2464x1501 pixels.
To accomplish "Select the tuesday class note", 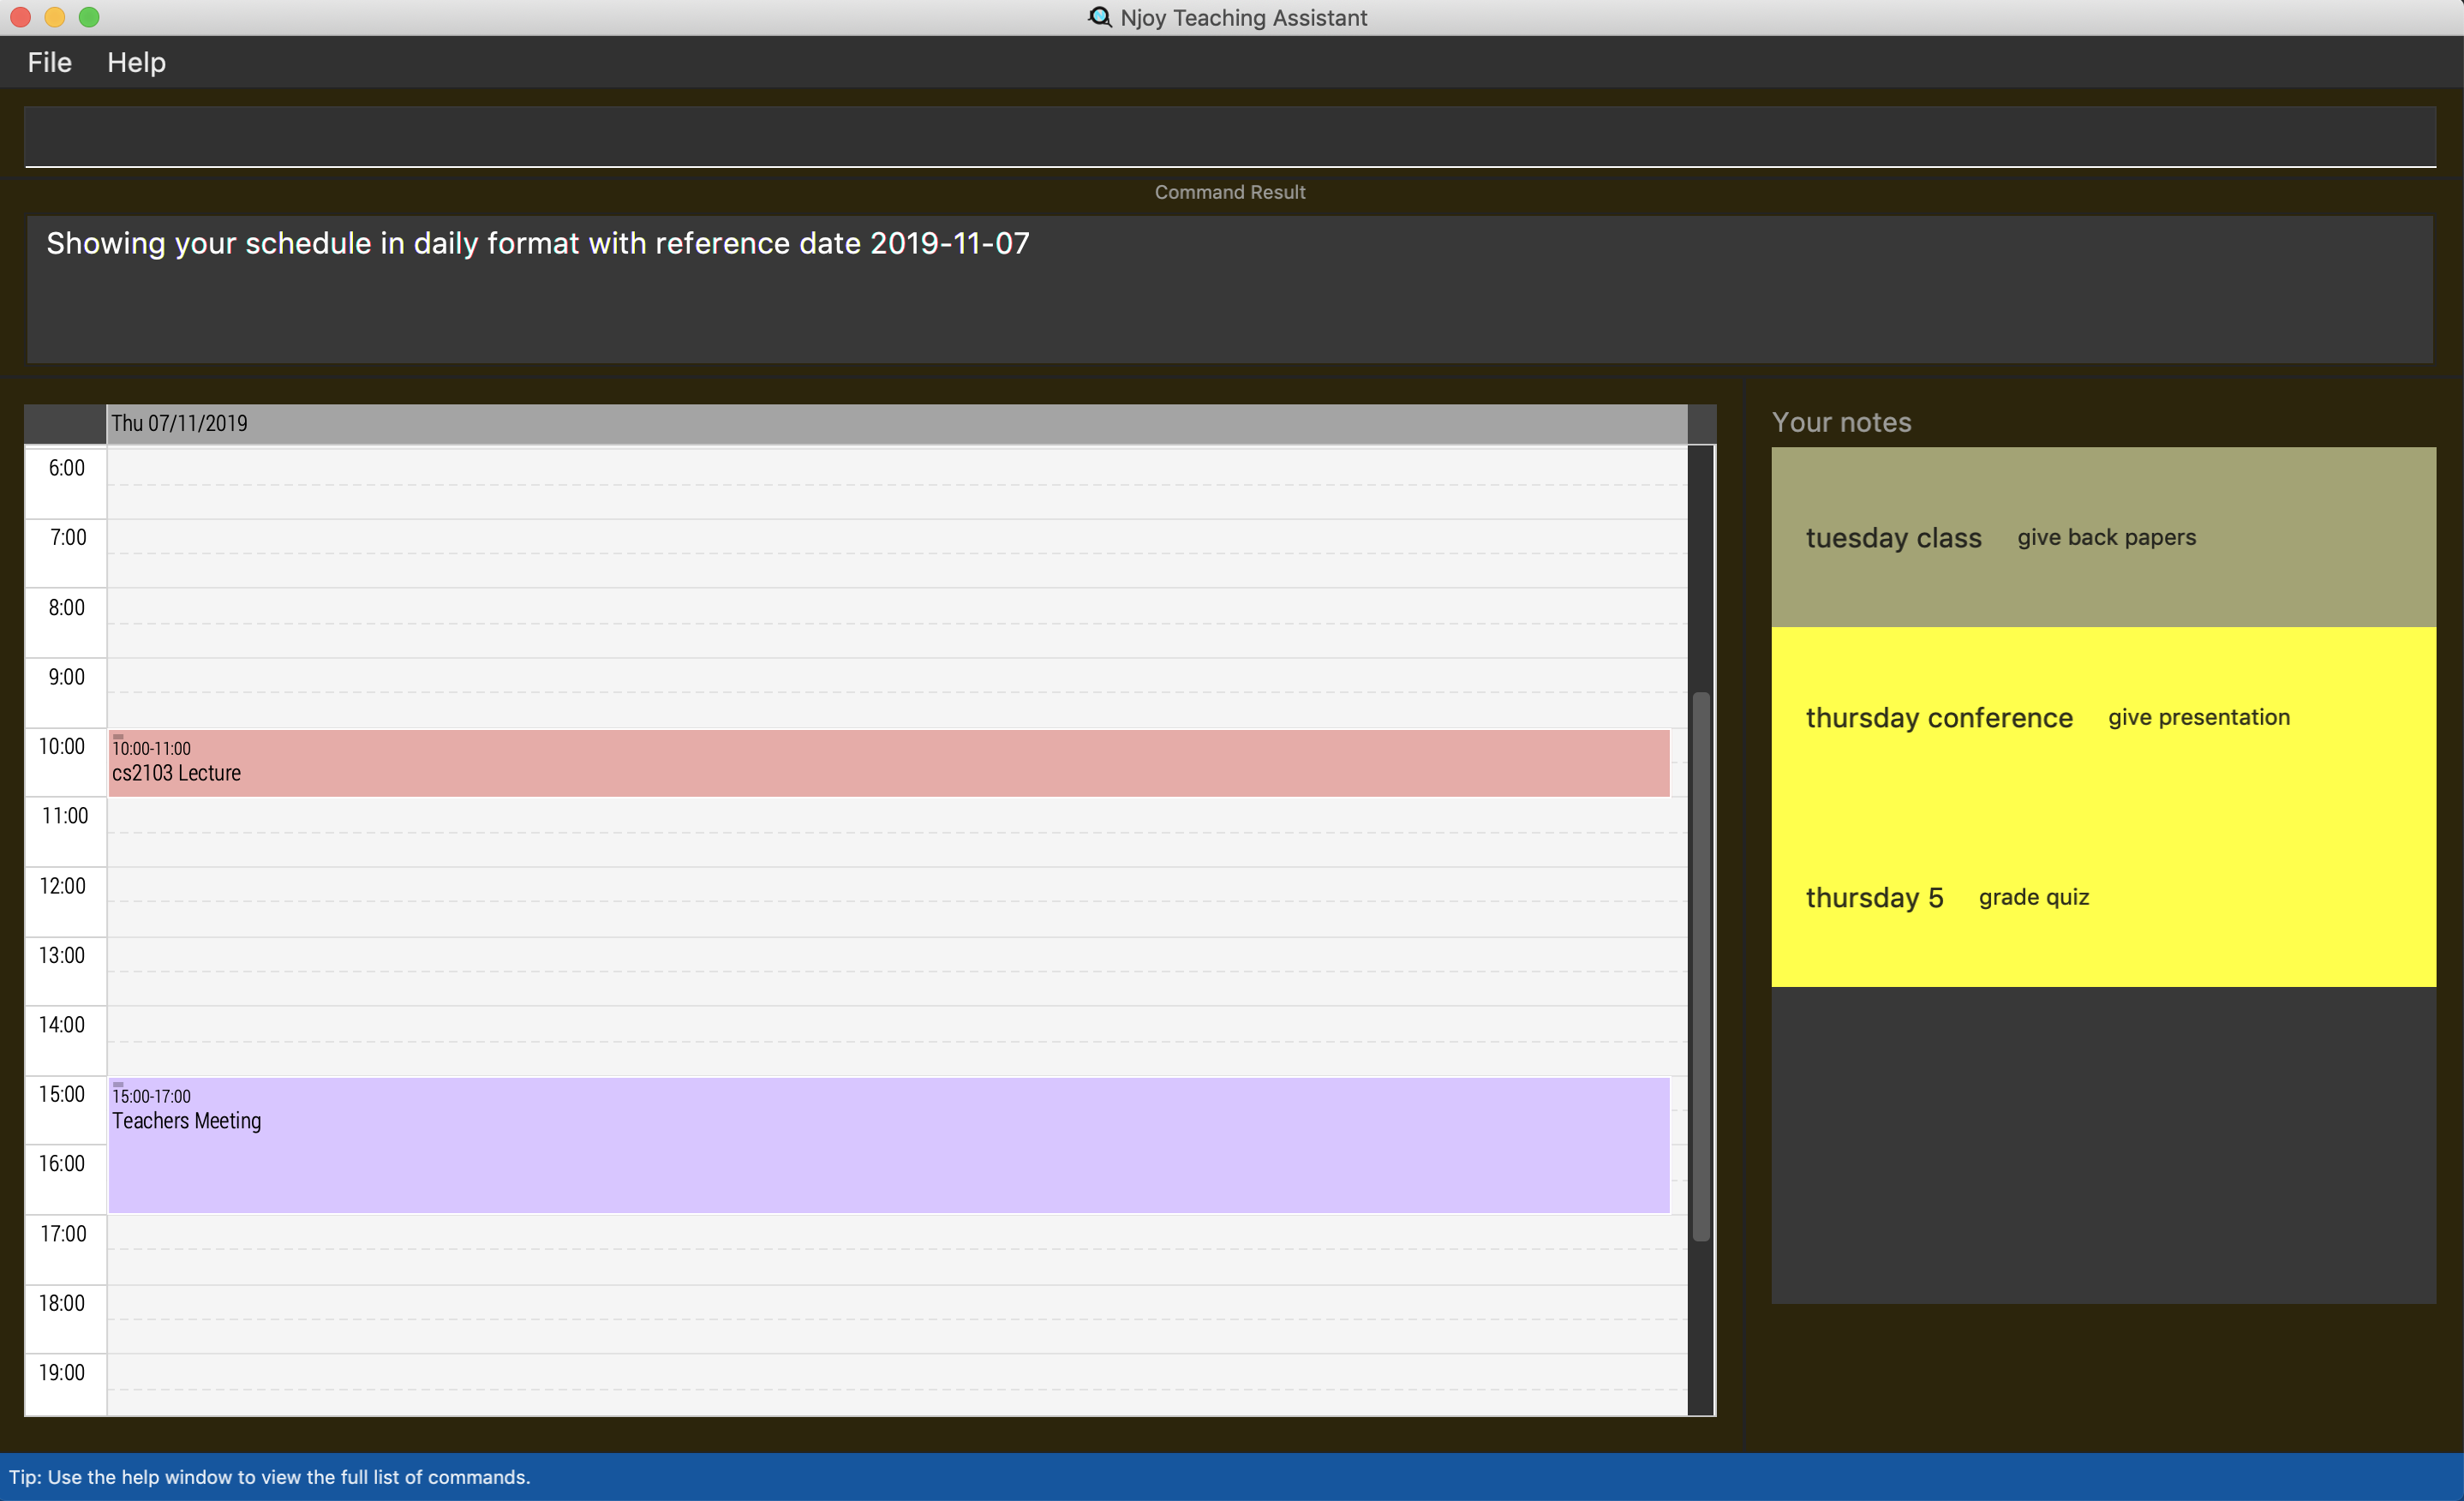I will 2103,537.
